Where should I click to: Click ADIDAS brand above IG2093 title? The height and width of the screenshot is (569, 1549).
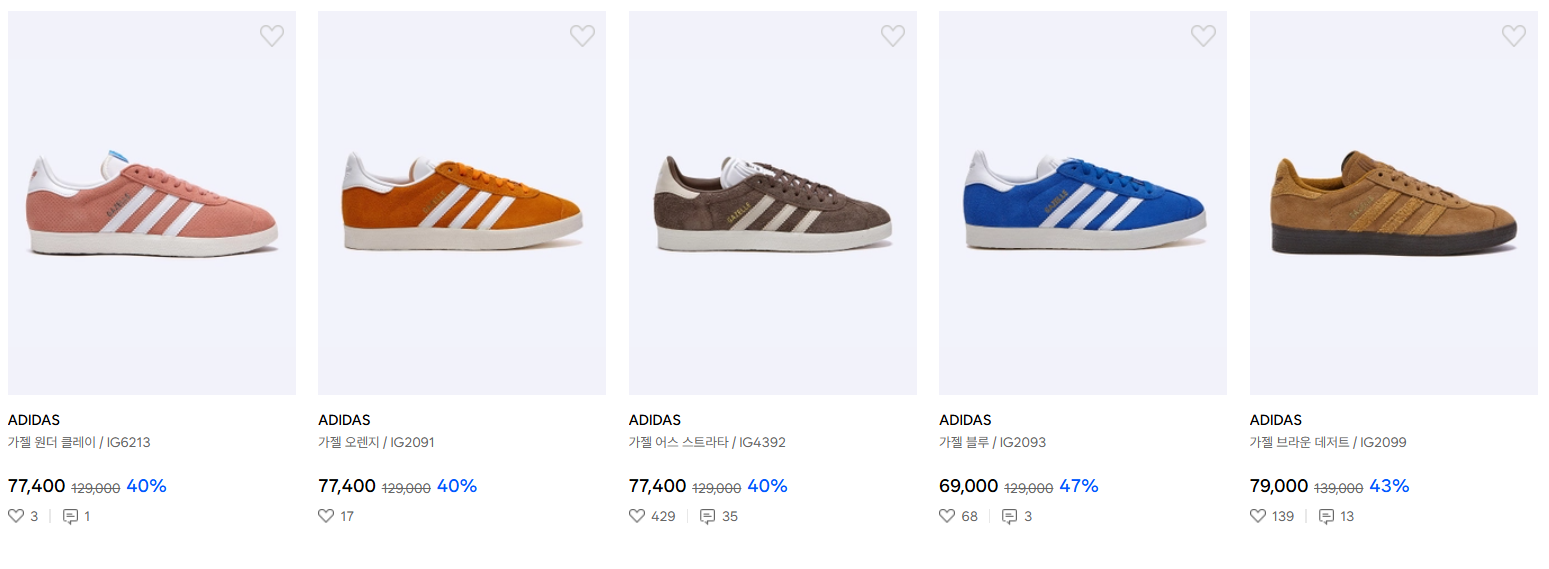coord(964,420)
